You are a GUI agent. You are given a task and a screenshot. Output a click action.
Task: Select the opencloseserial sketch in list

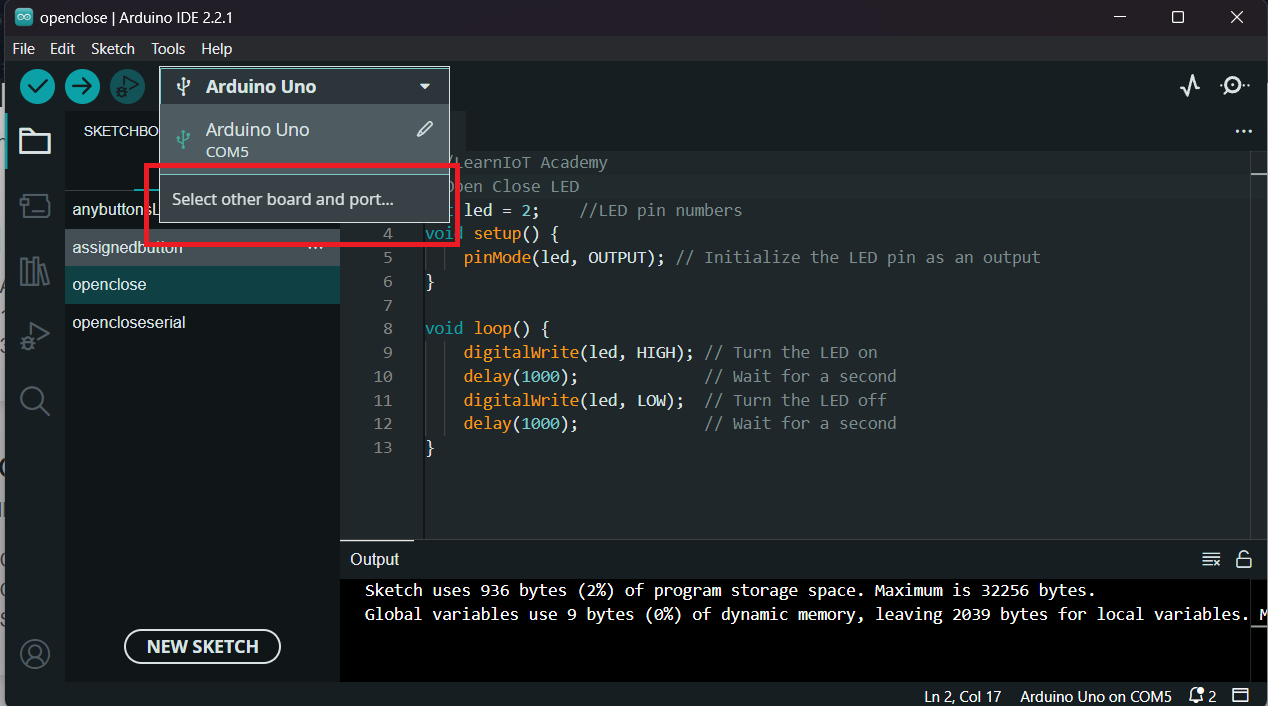click(x=202, y=323)
